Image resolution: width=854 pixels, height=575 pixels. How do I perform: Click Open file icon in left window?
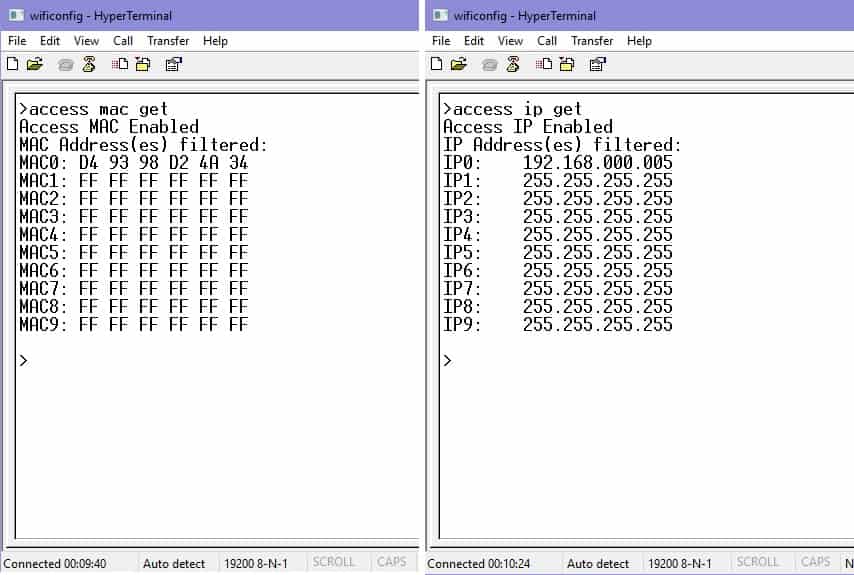tap(35, 64)
